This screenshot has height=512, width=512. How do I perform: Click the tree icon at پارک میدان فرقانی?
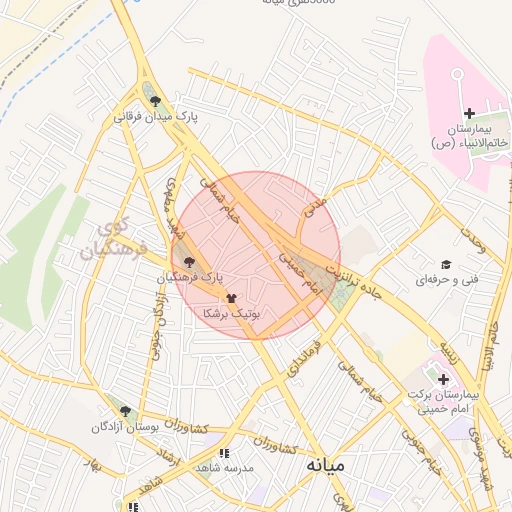pyautogui.click(x=155, y=101)
